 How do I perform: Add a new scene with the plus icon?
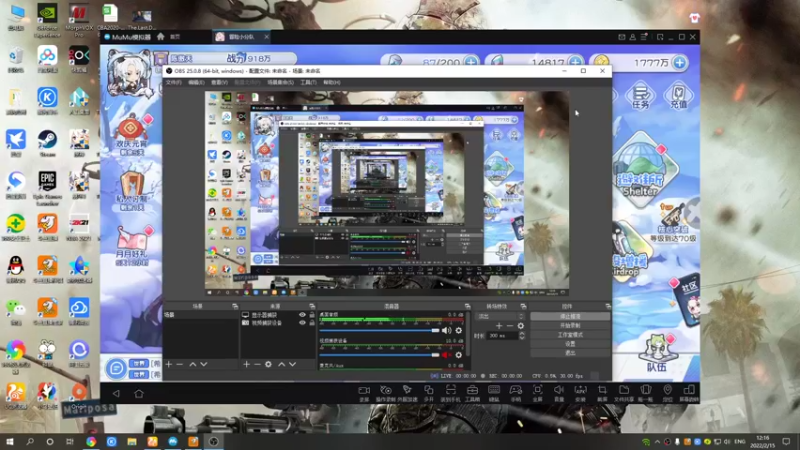pos(169,364)
